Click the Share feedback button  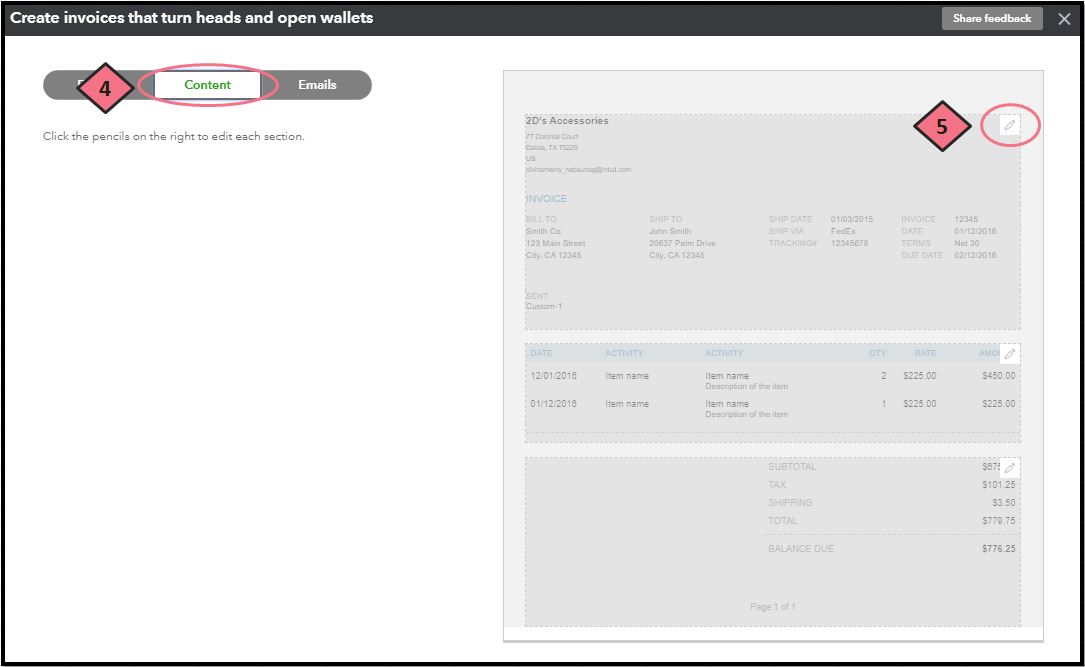coord(991,17)
